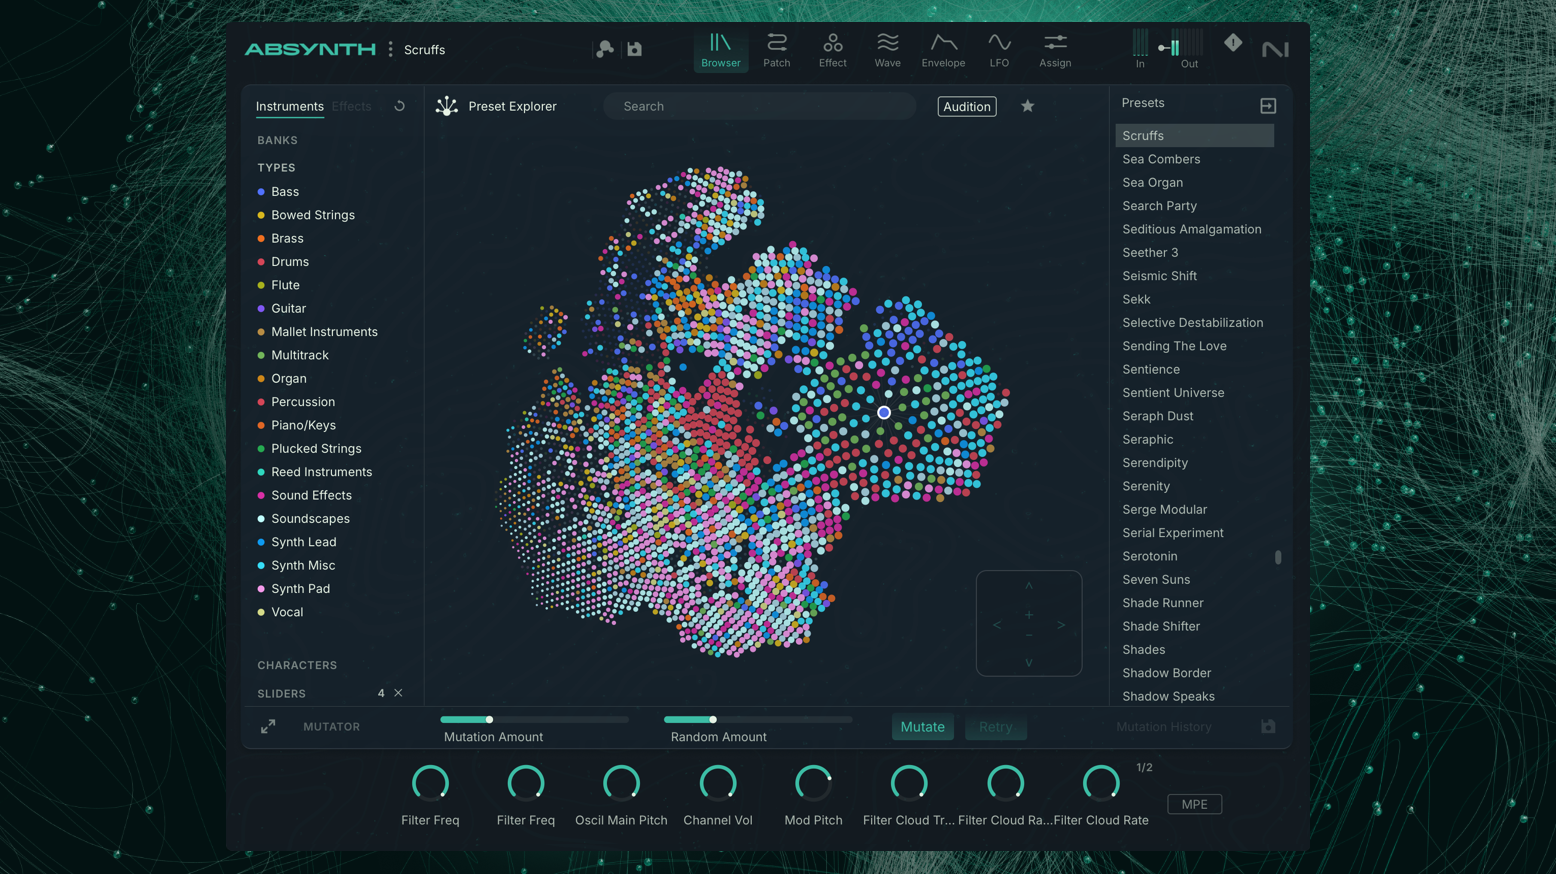Adjust the Mutation Amount slider
Image resolution: width=1556 pixels, height=874 pixels.
tap(489, 719)
